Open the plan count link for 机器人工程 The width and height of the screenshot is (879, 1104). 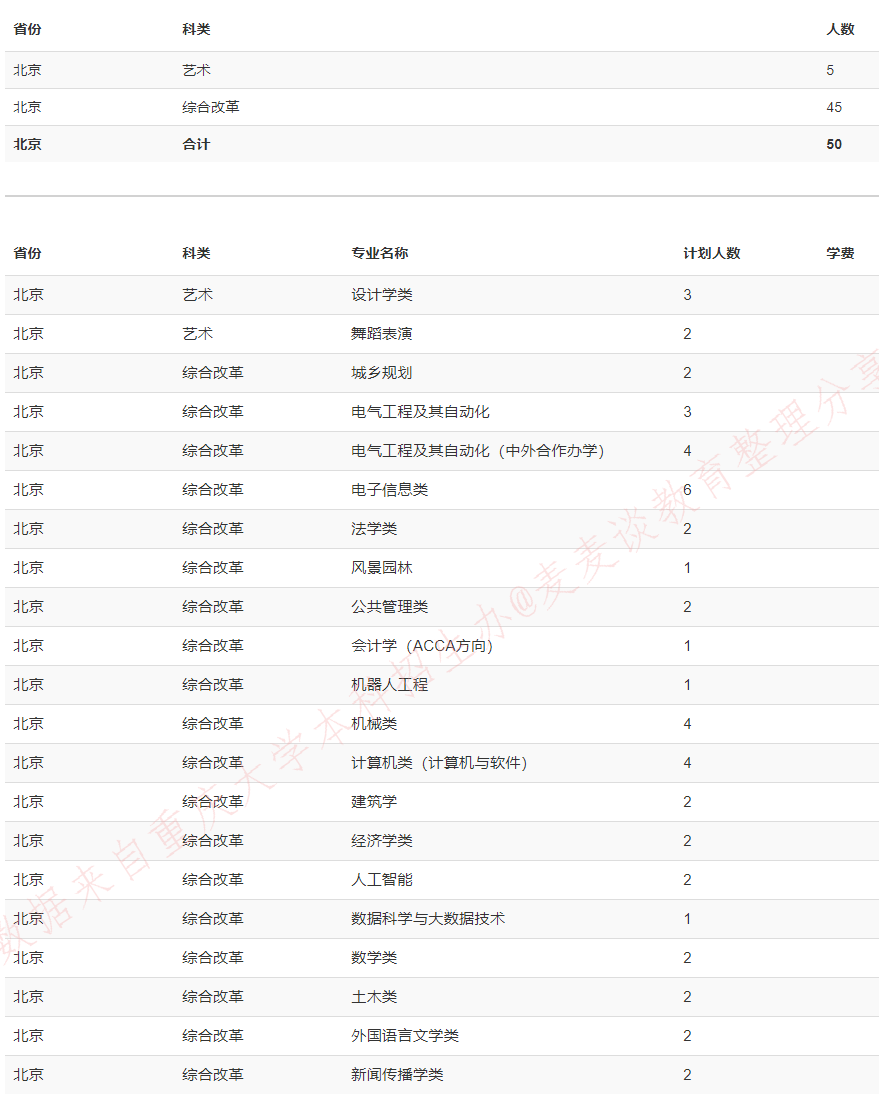coord(687,685)
